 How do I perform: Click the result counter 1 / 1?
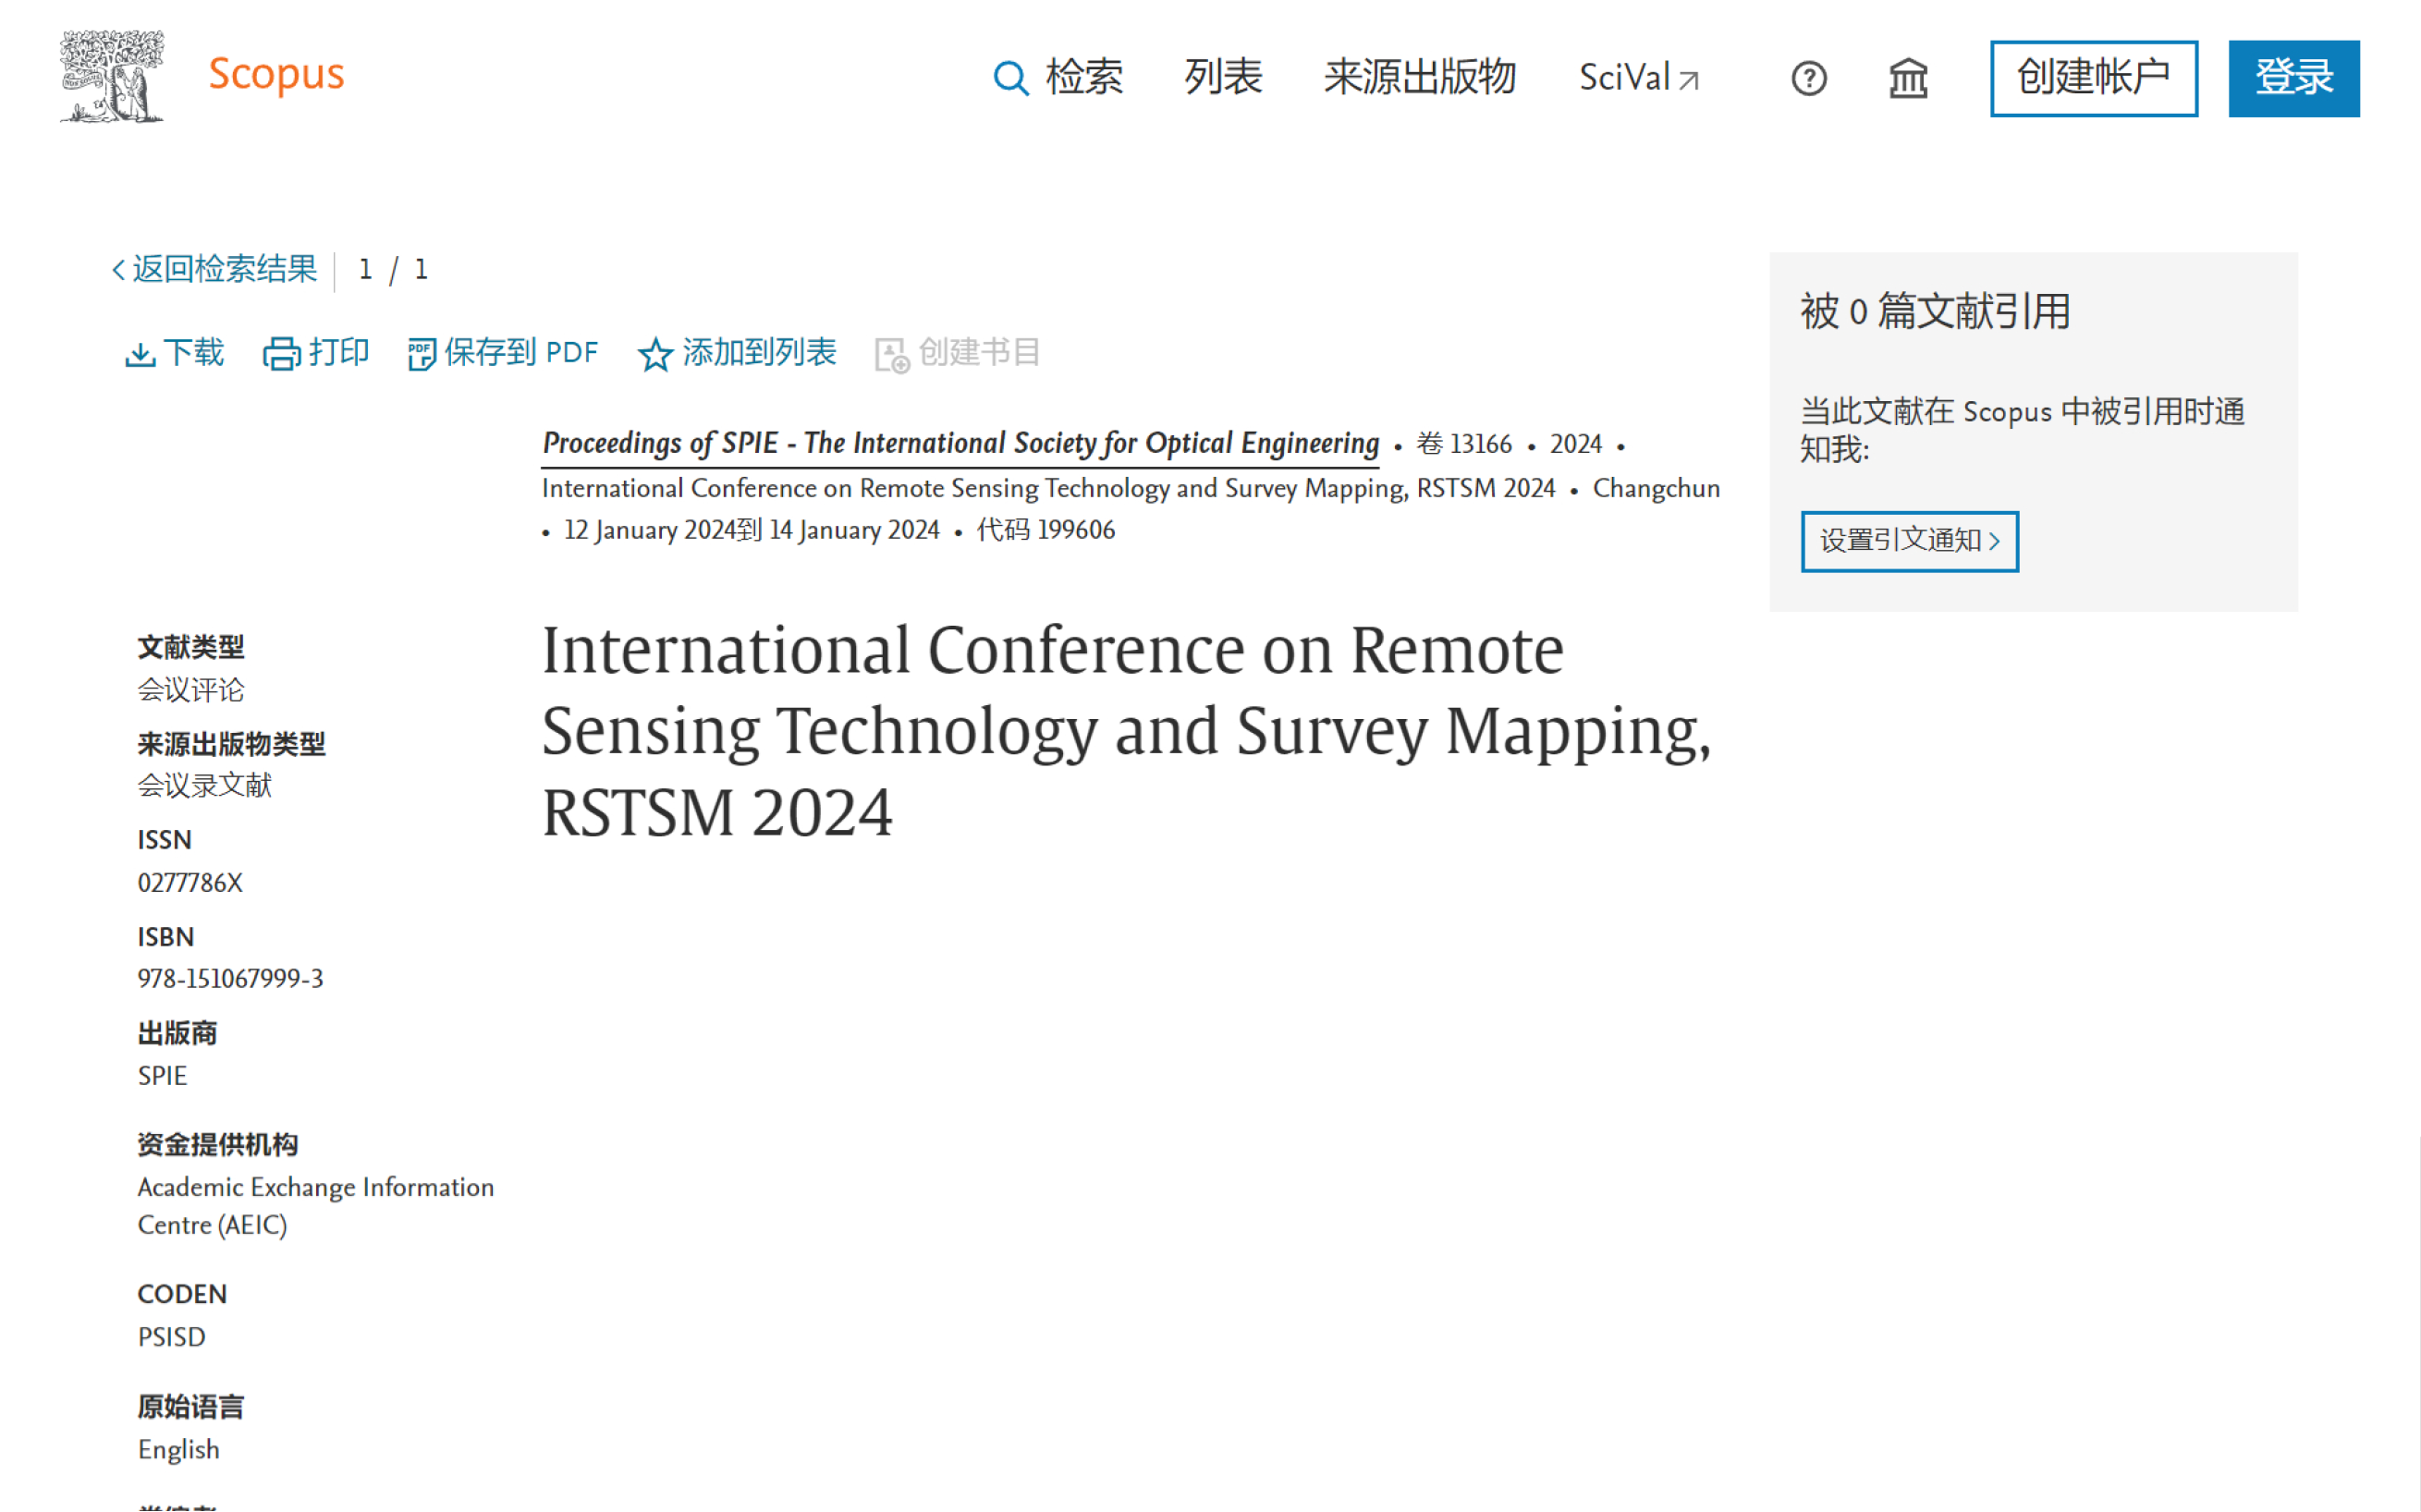393,270
